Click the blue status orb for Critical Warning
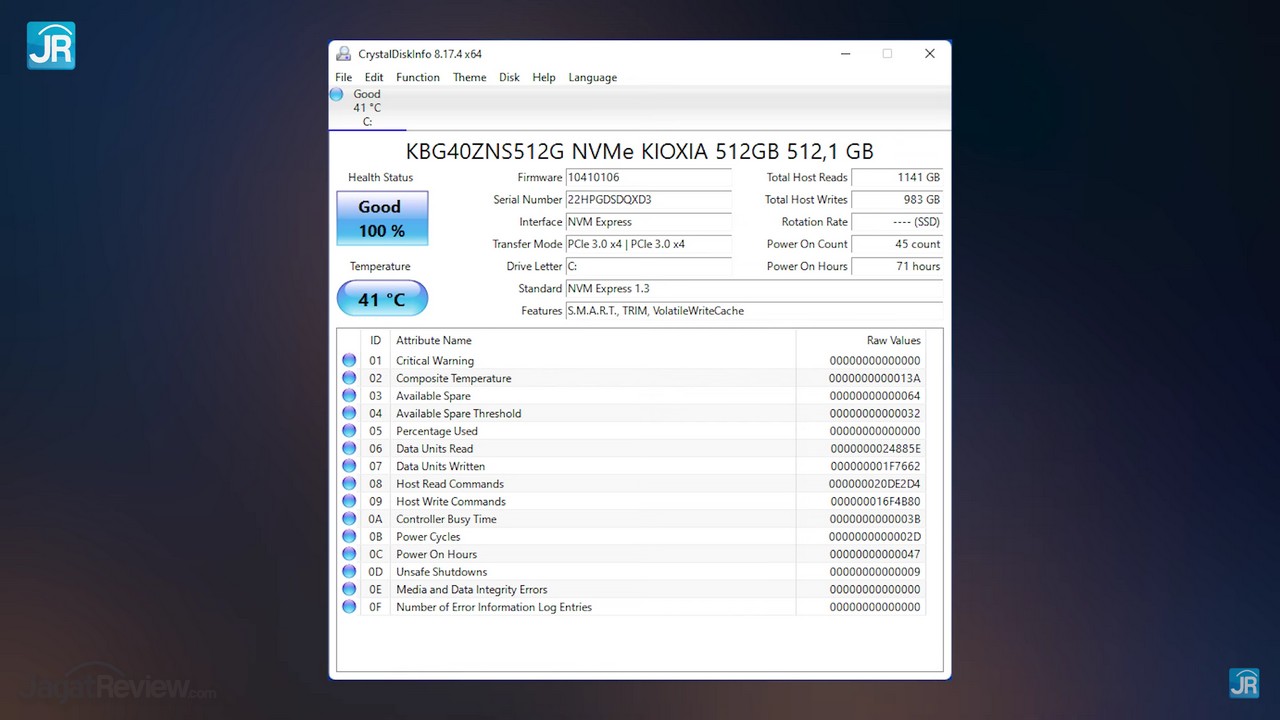The width and height of the screenshot is (1280, 720). point(349,361)
